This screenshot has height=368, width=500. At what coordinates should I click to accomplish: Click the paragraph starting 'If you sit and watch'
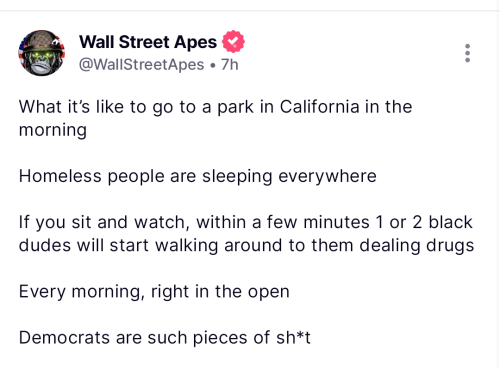click(246, 234)
